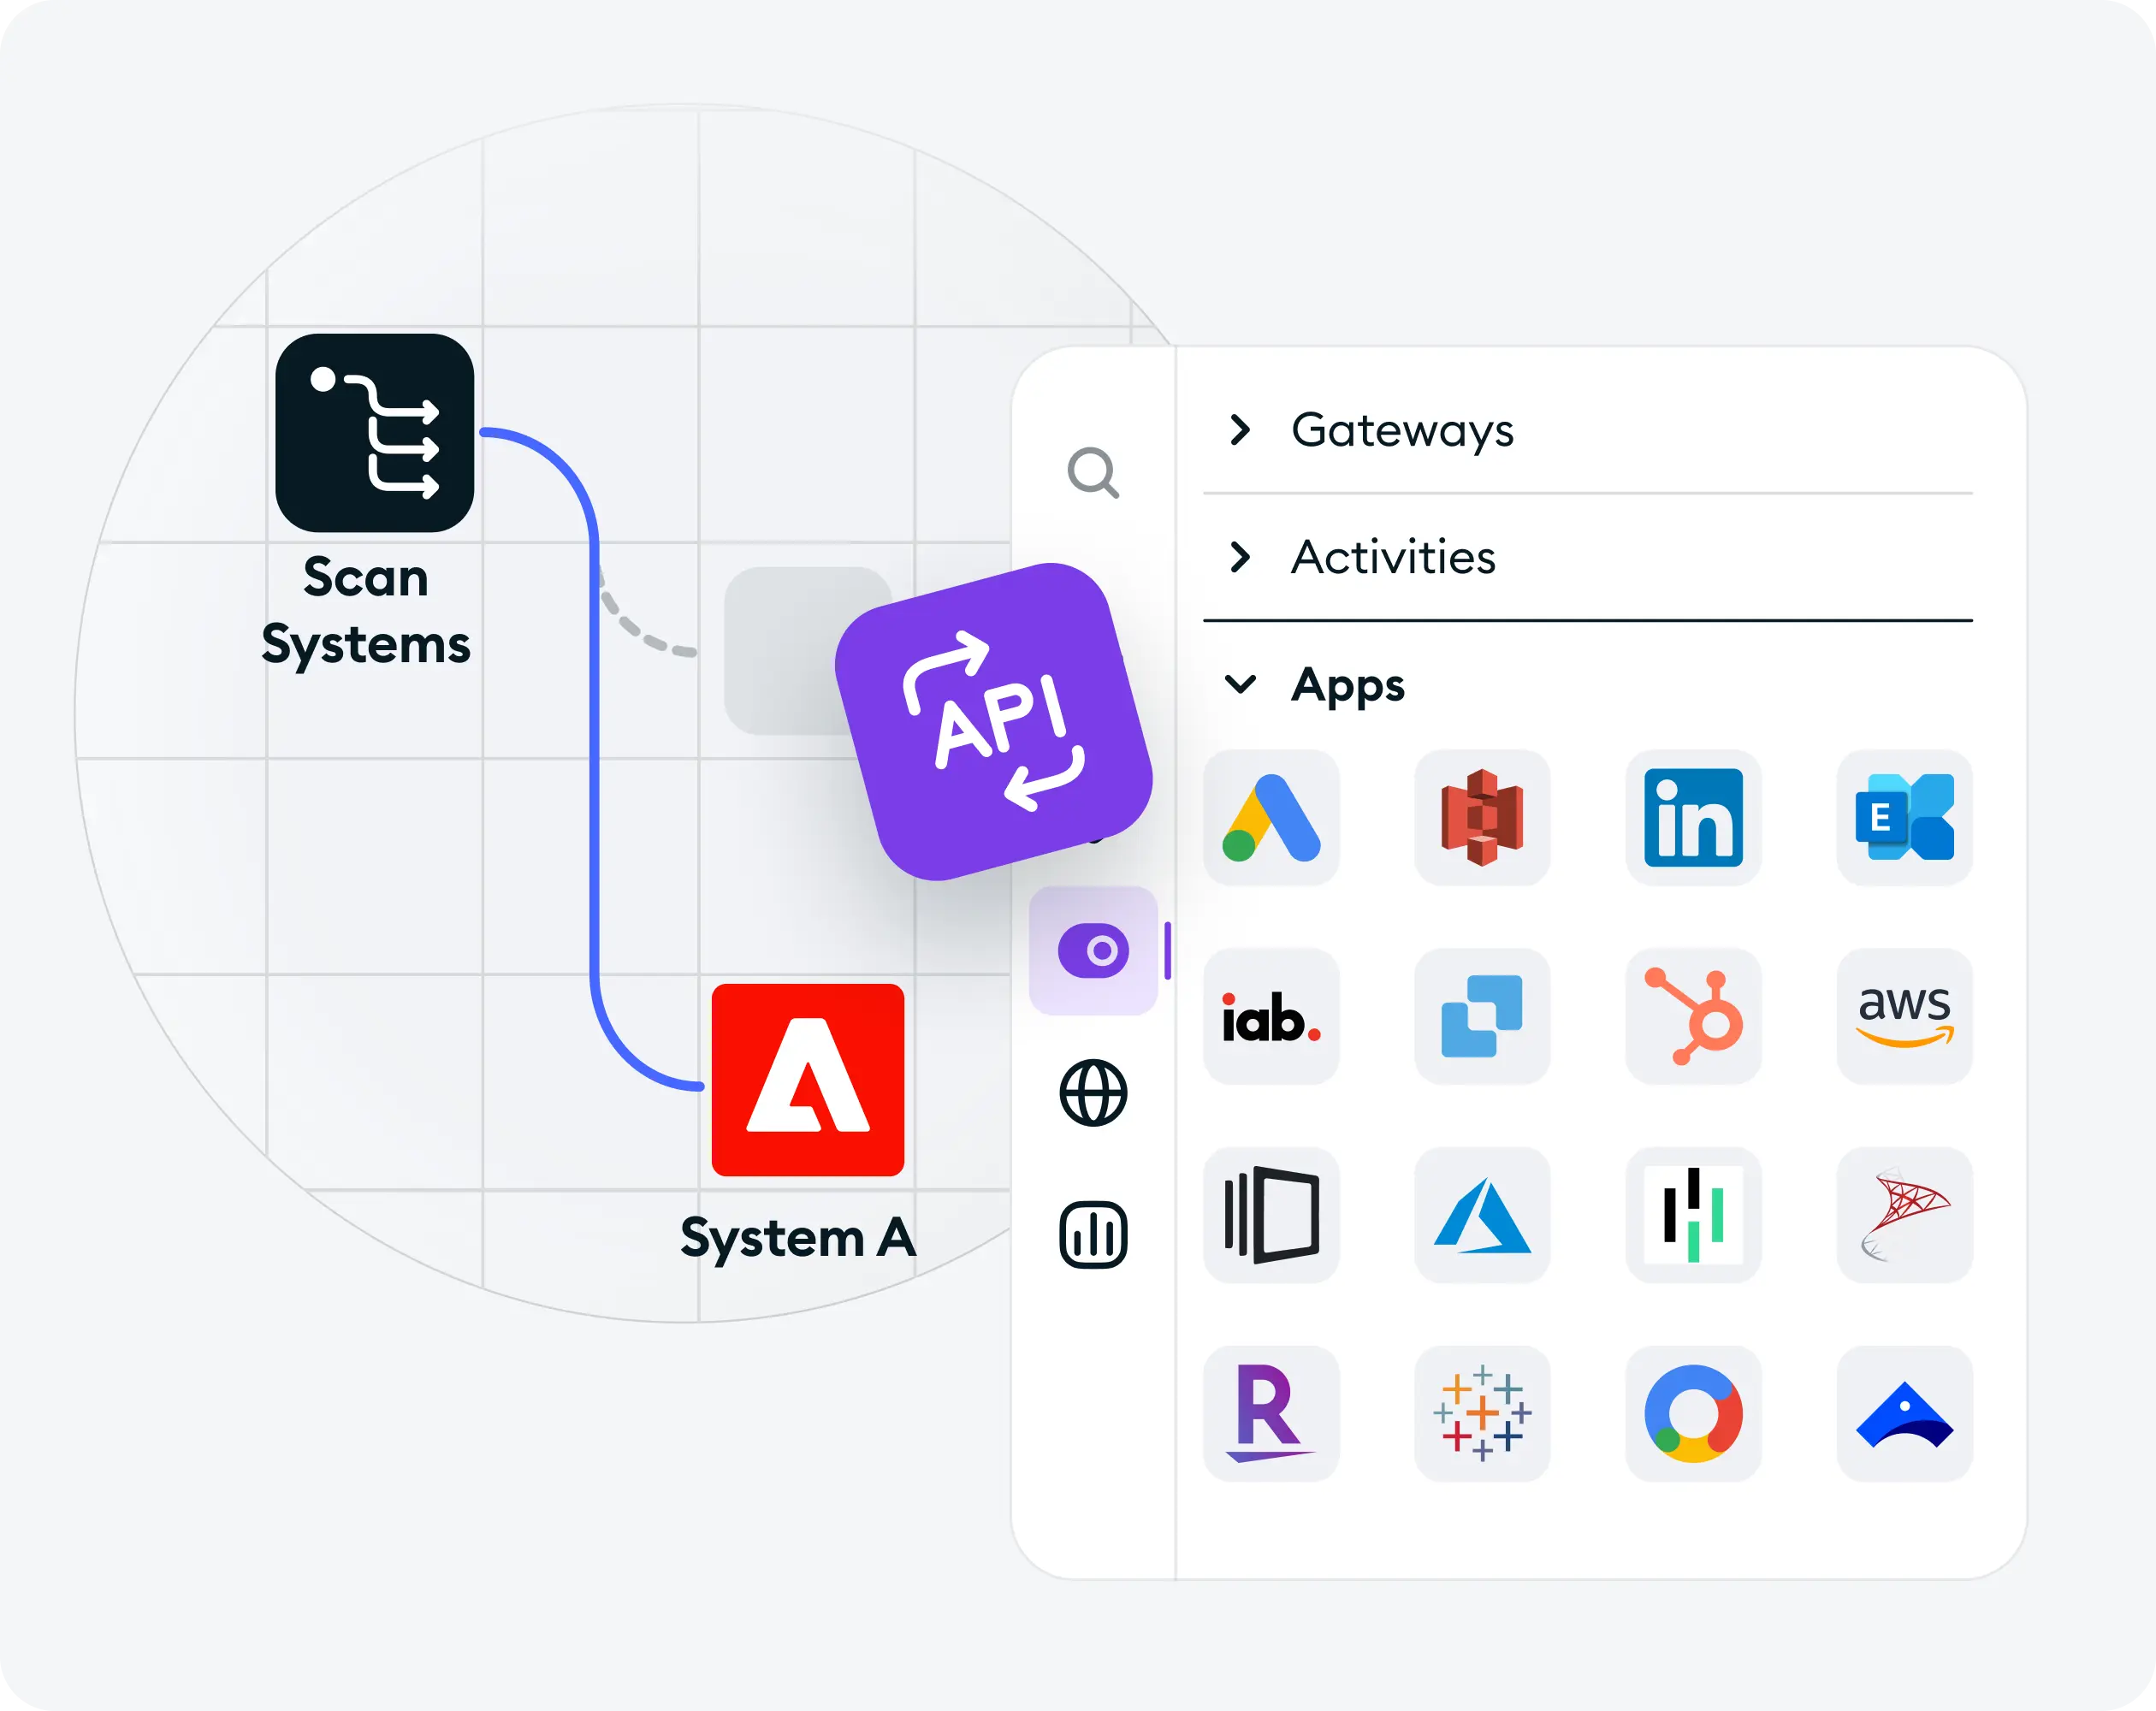This screenshot has height=1711, width=2156.
Task: Select the aws app icon
Action: (x=1904, y=1016)
